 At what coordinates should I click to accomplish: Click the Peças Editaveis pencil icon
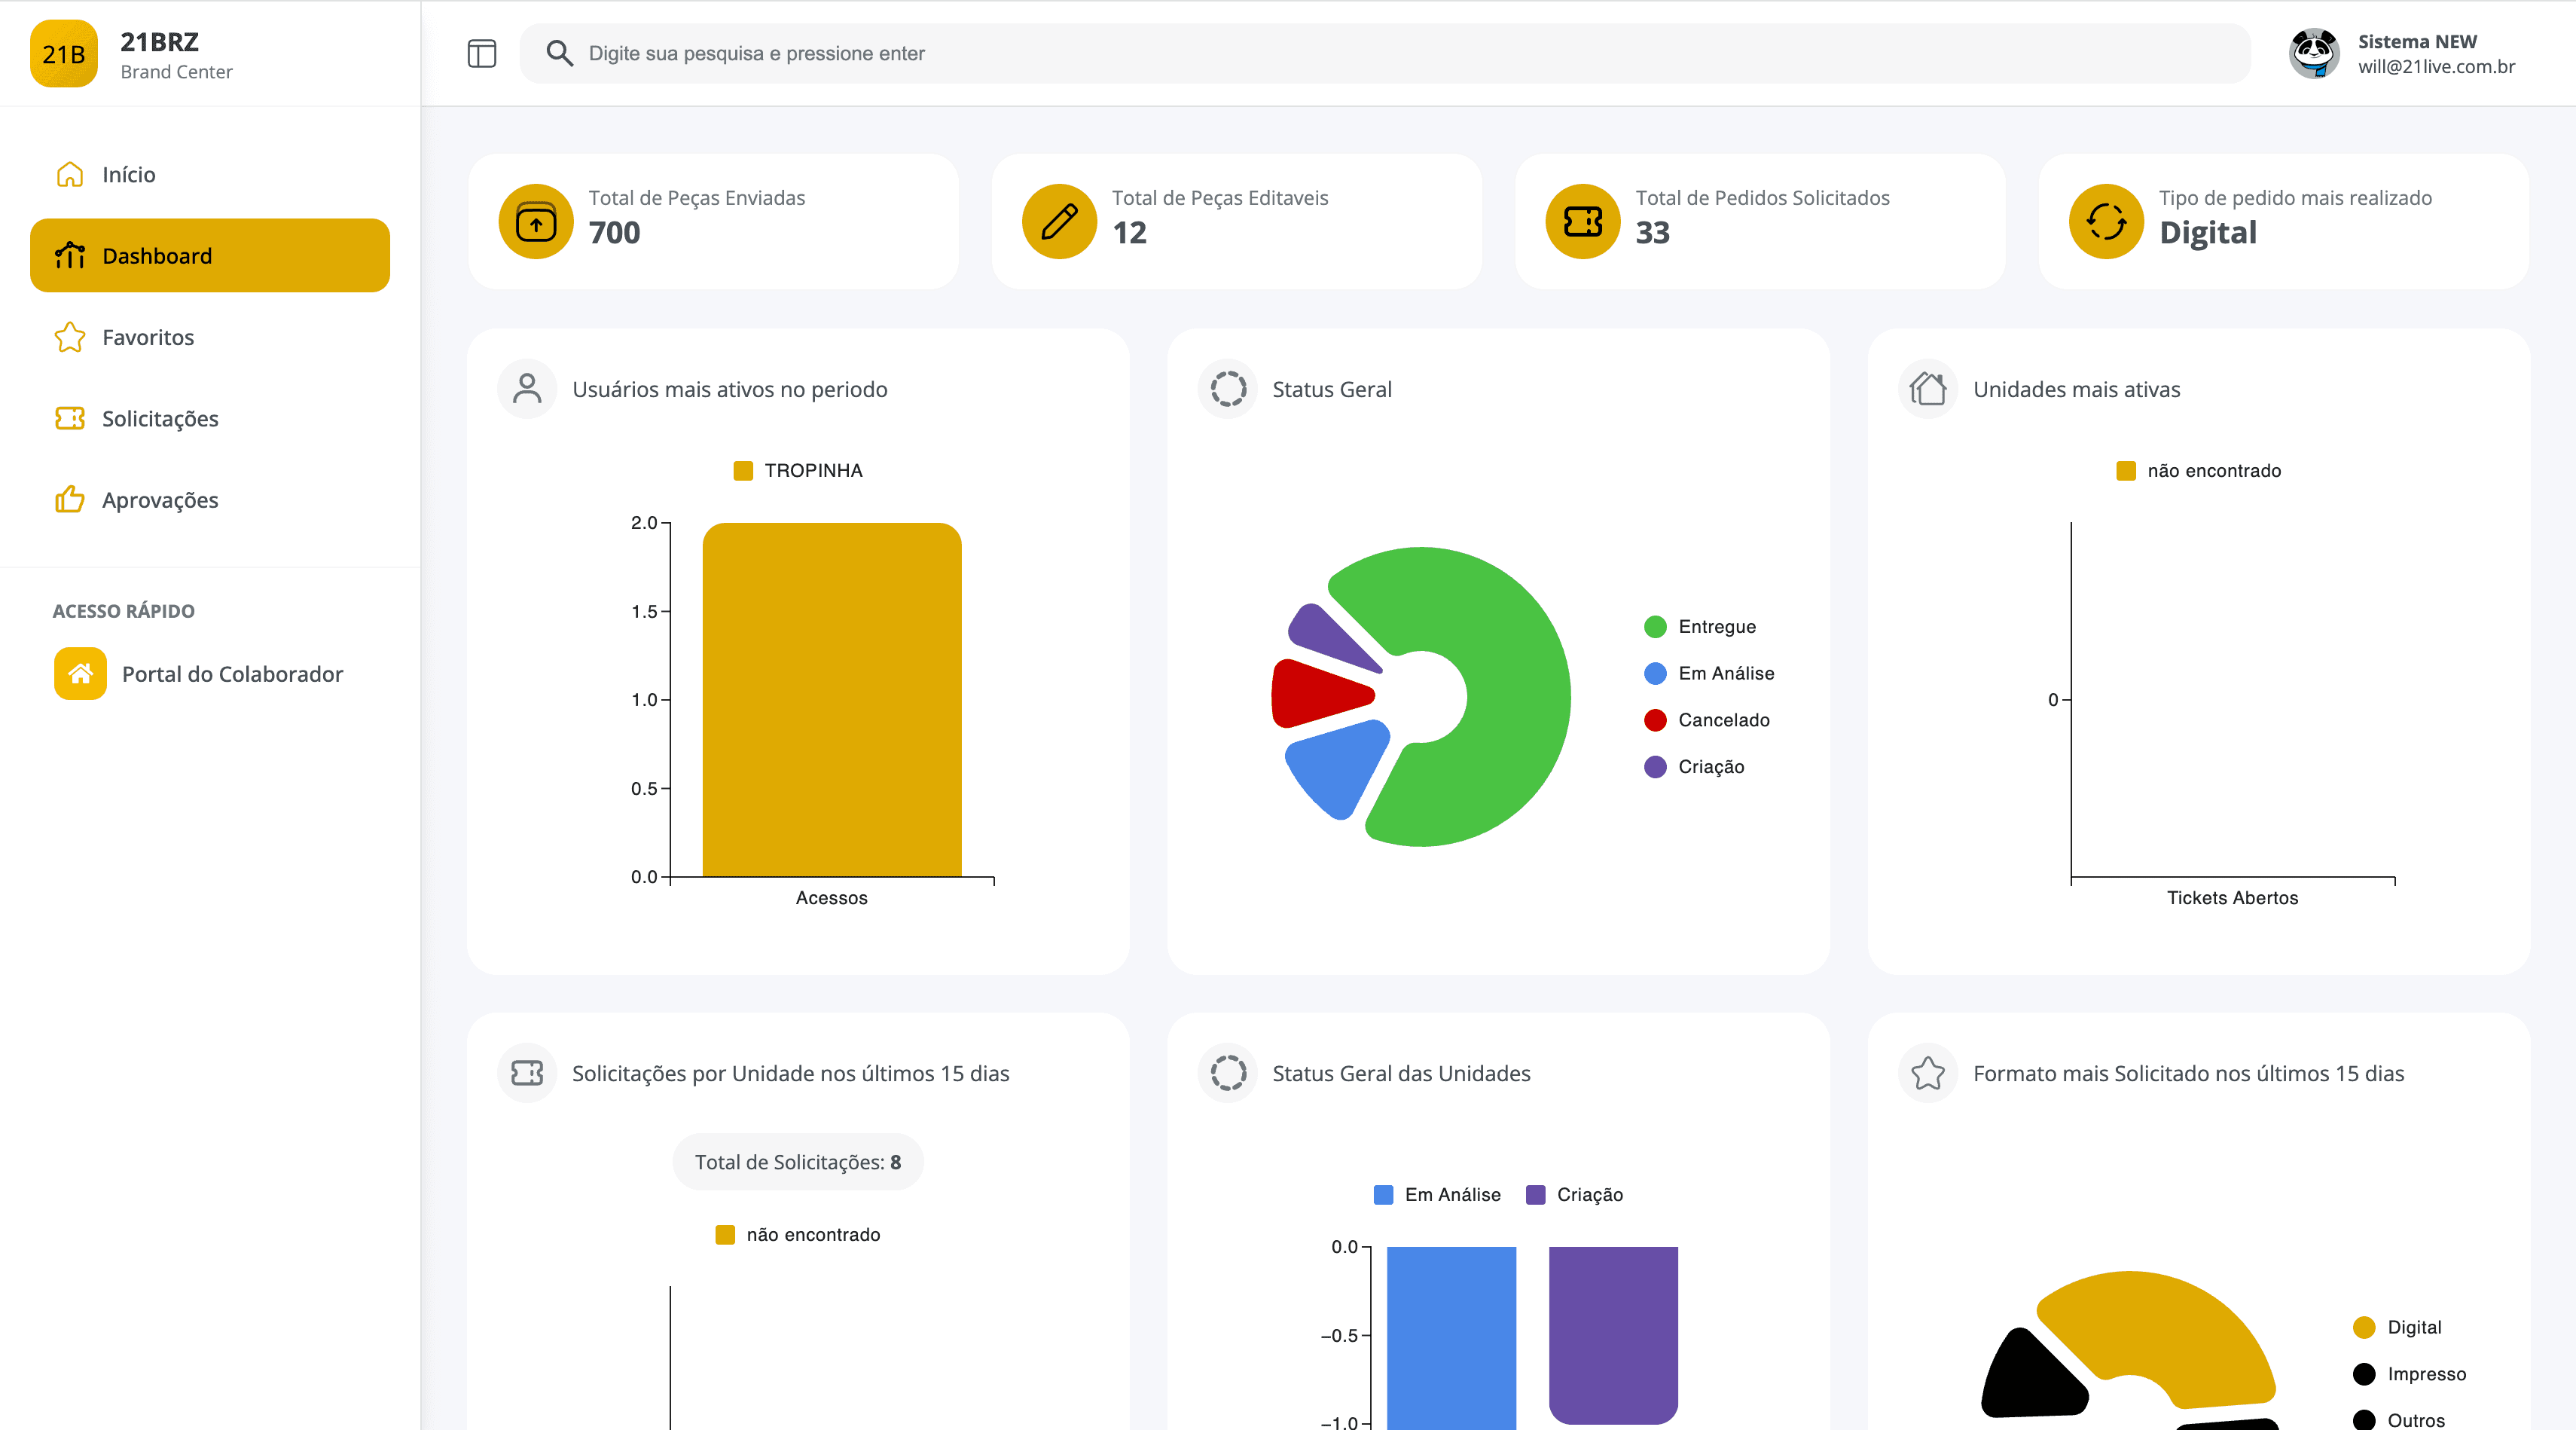click(x=1059, y=221)
